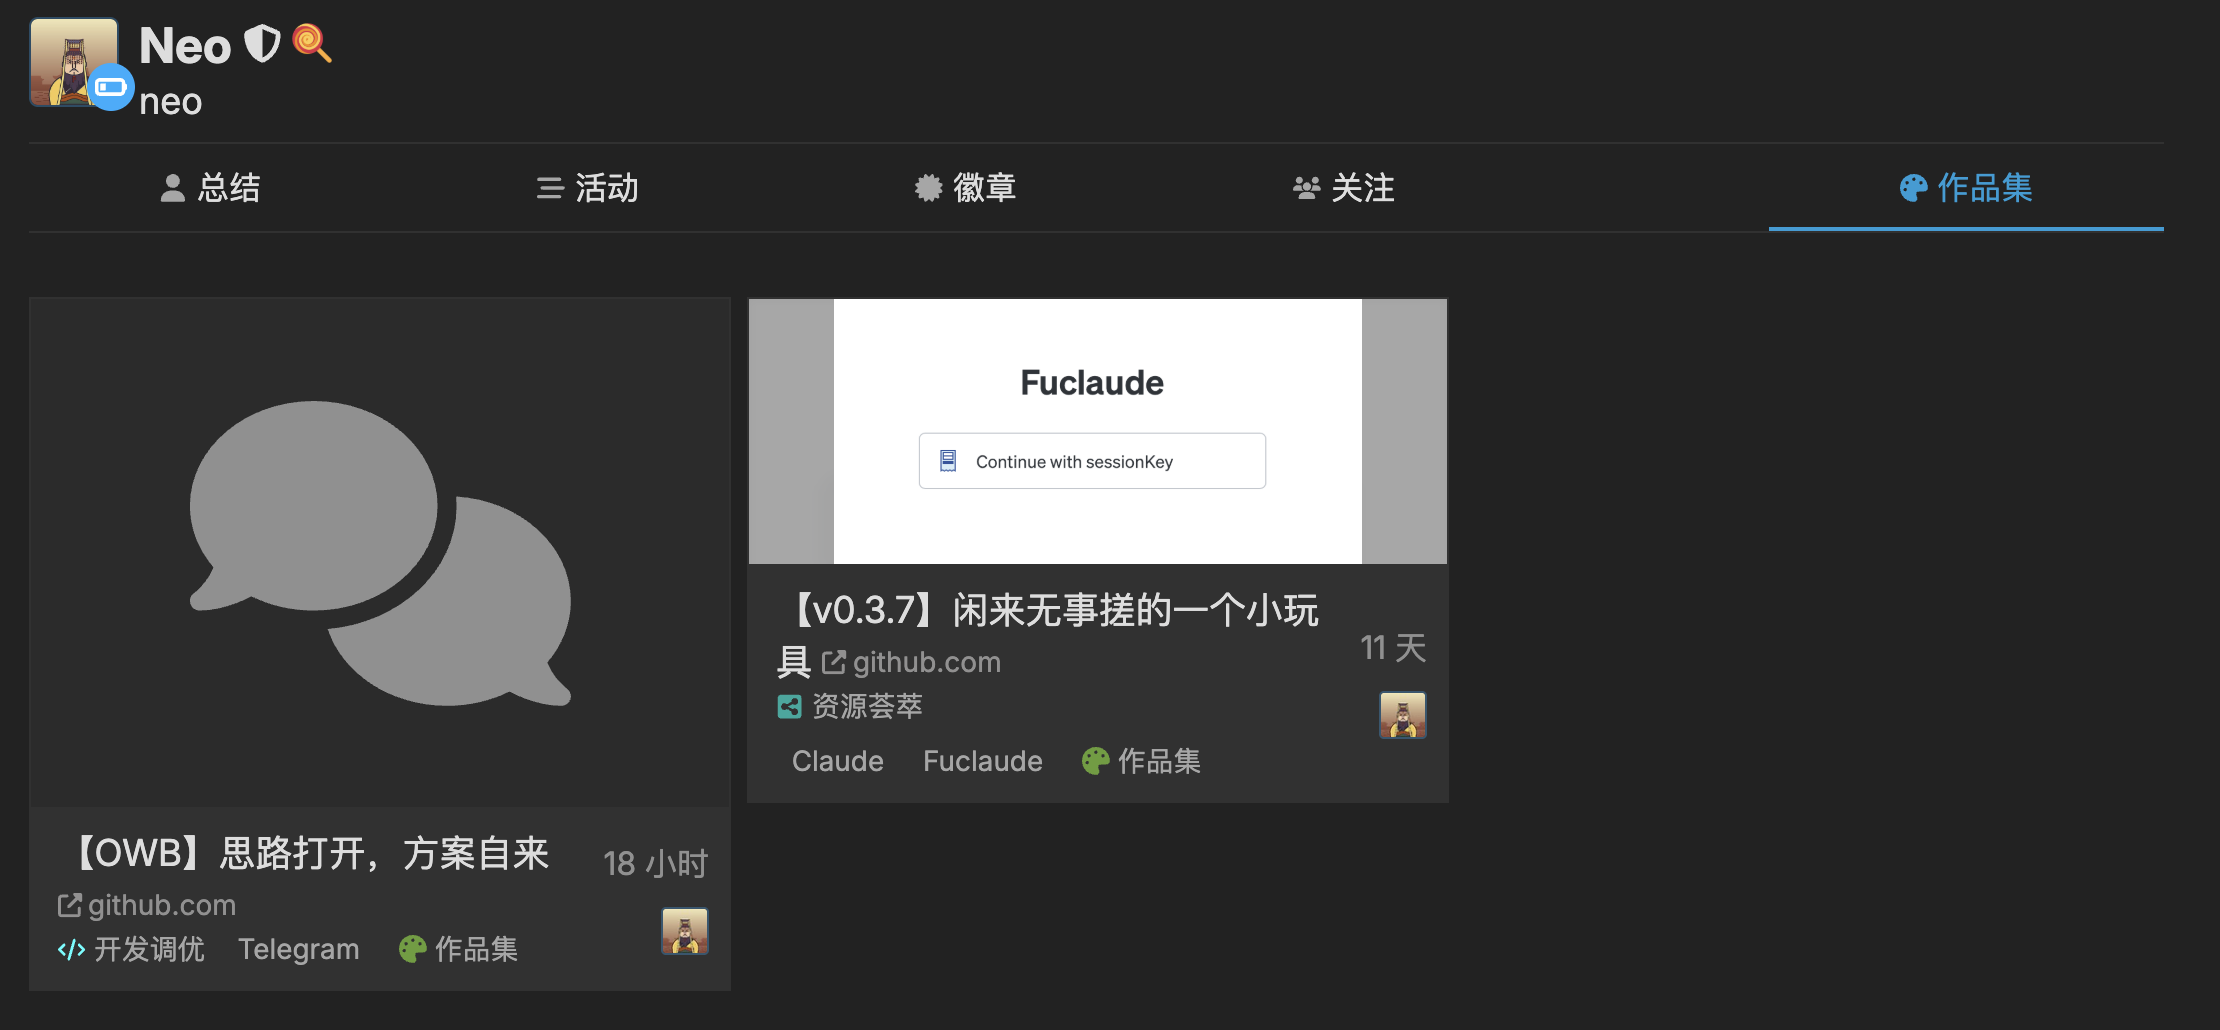Select 作品集 tag in the OWB card

click(x=458, y=949)
